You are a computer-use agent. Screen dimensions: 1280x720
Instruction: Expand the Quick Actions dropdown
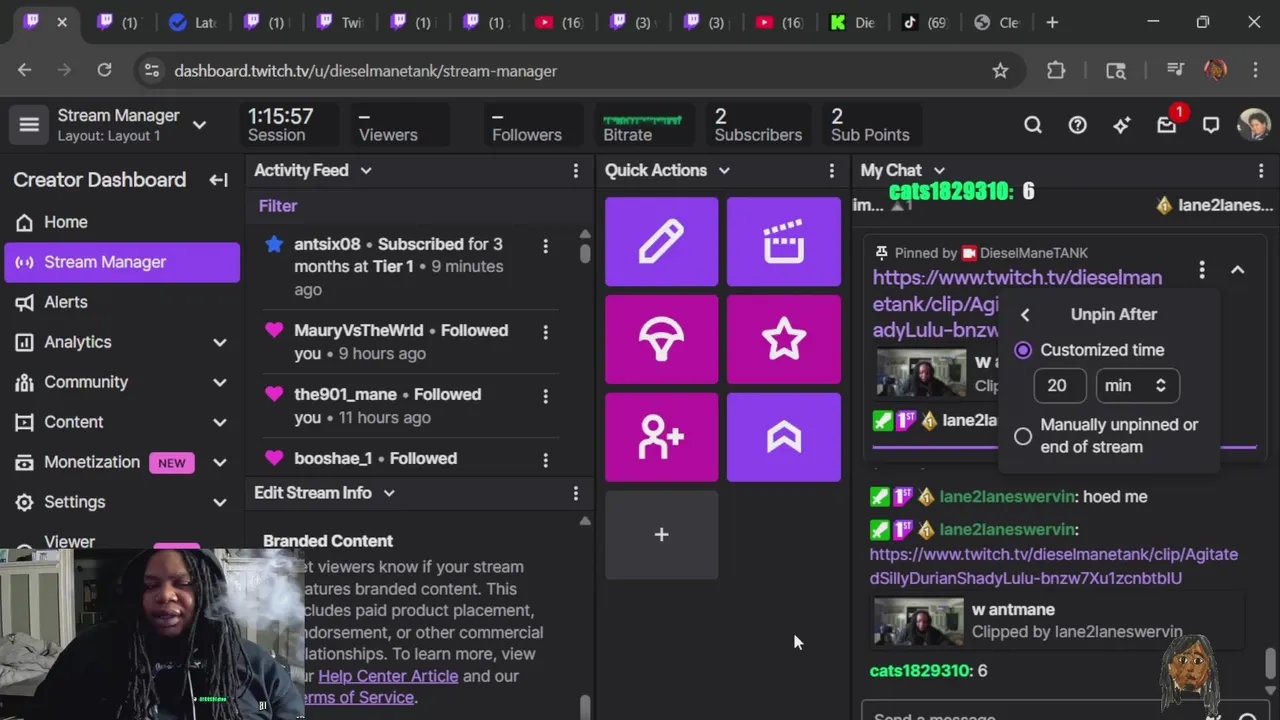[724, 171]
